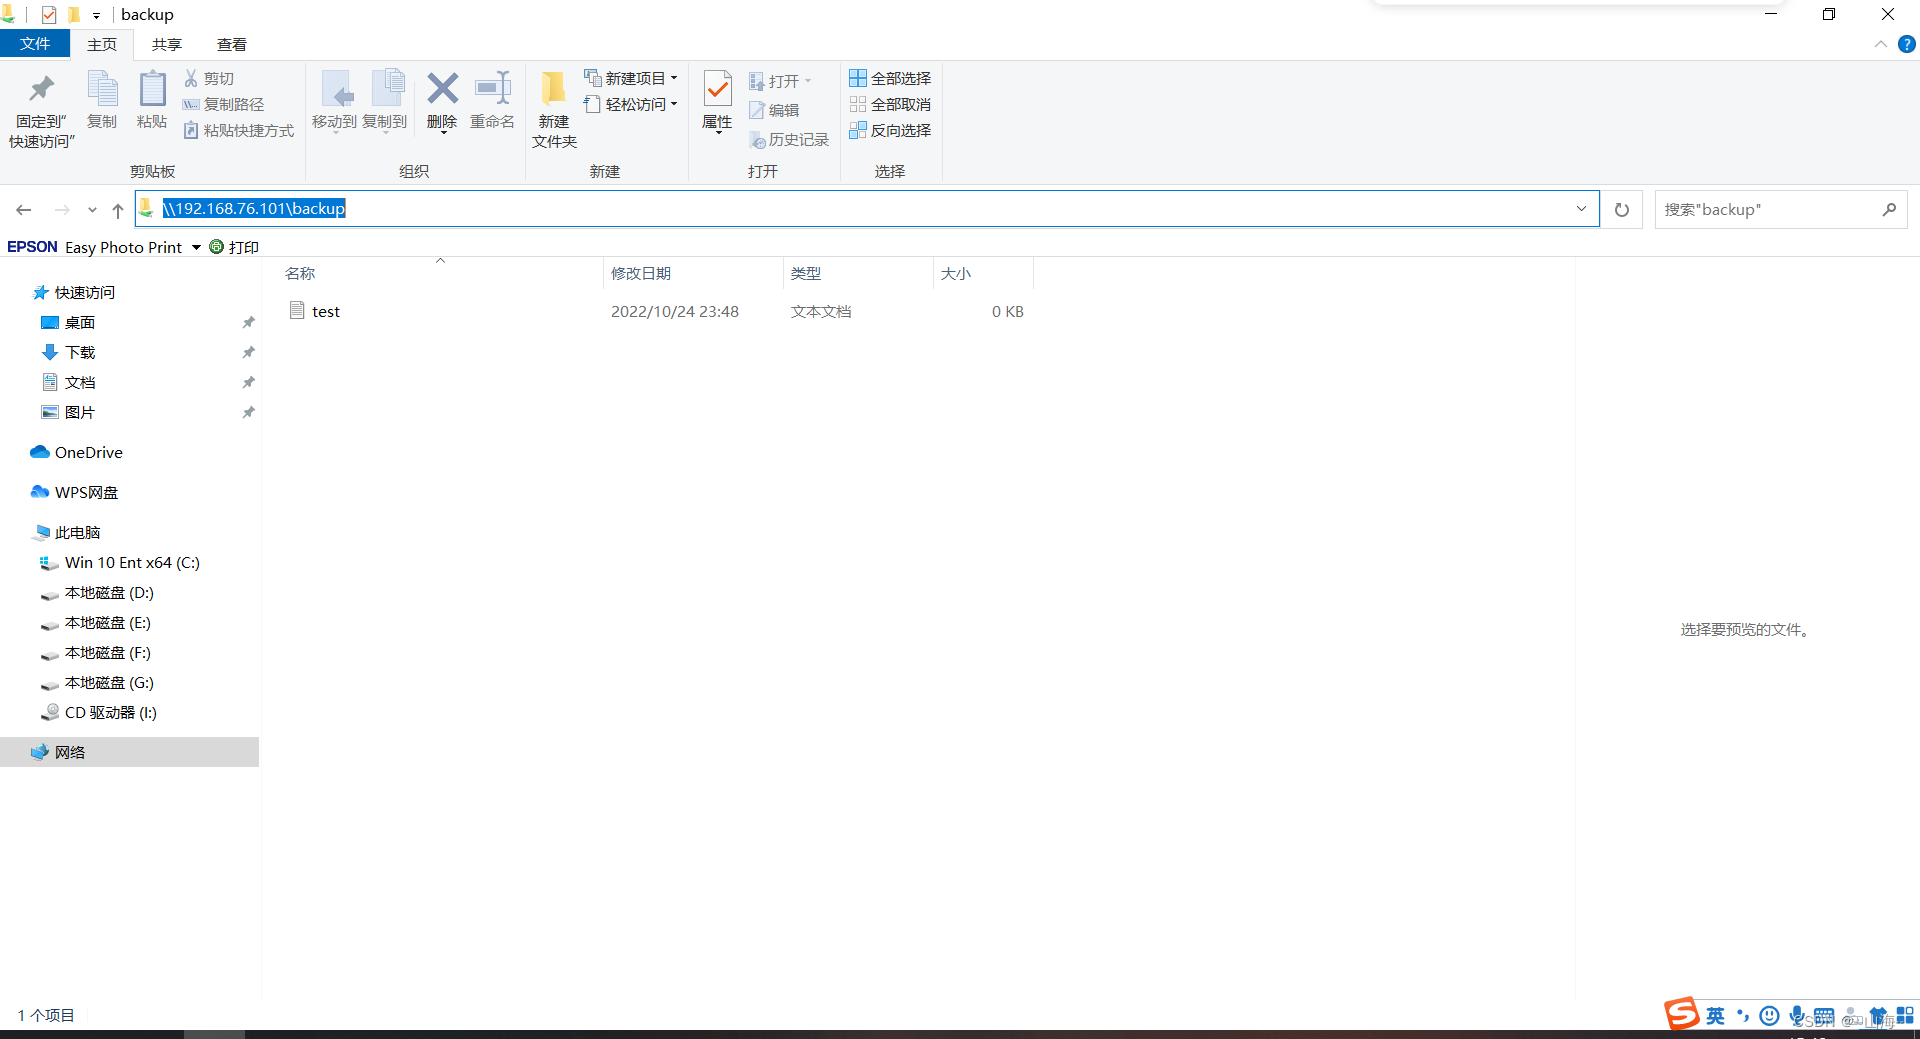Click the Copy to icon
Screen dimensions: 1920x1039
386,90
